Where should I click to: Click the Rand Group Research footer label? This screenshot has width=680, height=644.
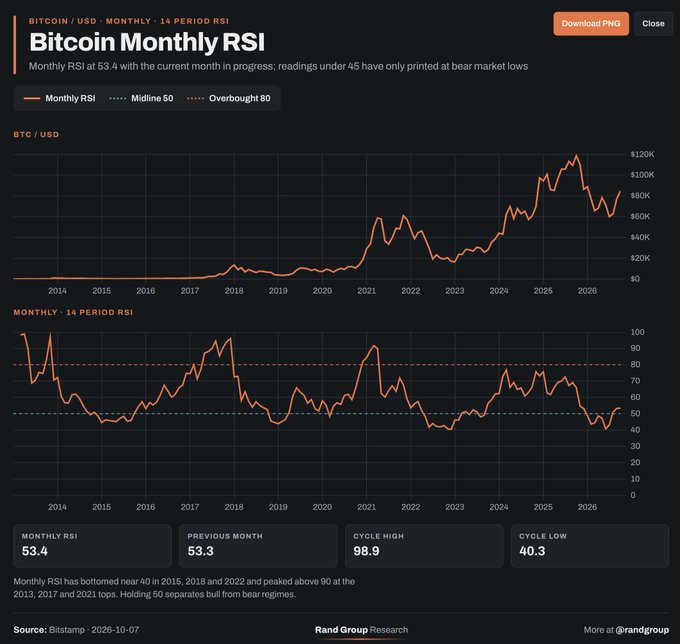(361, 630)
